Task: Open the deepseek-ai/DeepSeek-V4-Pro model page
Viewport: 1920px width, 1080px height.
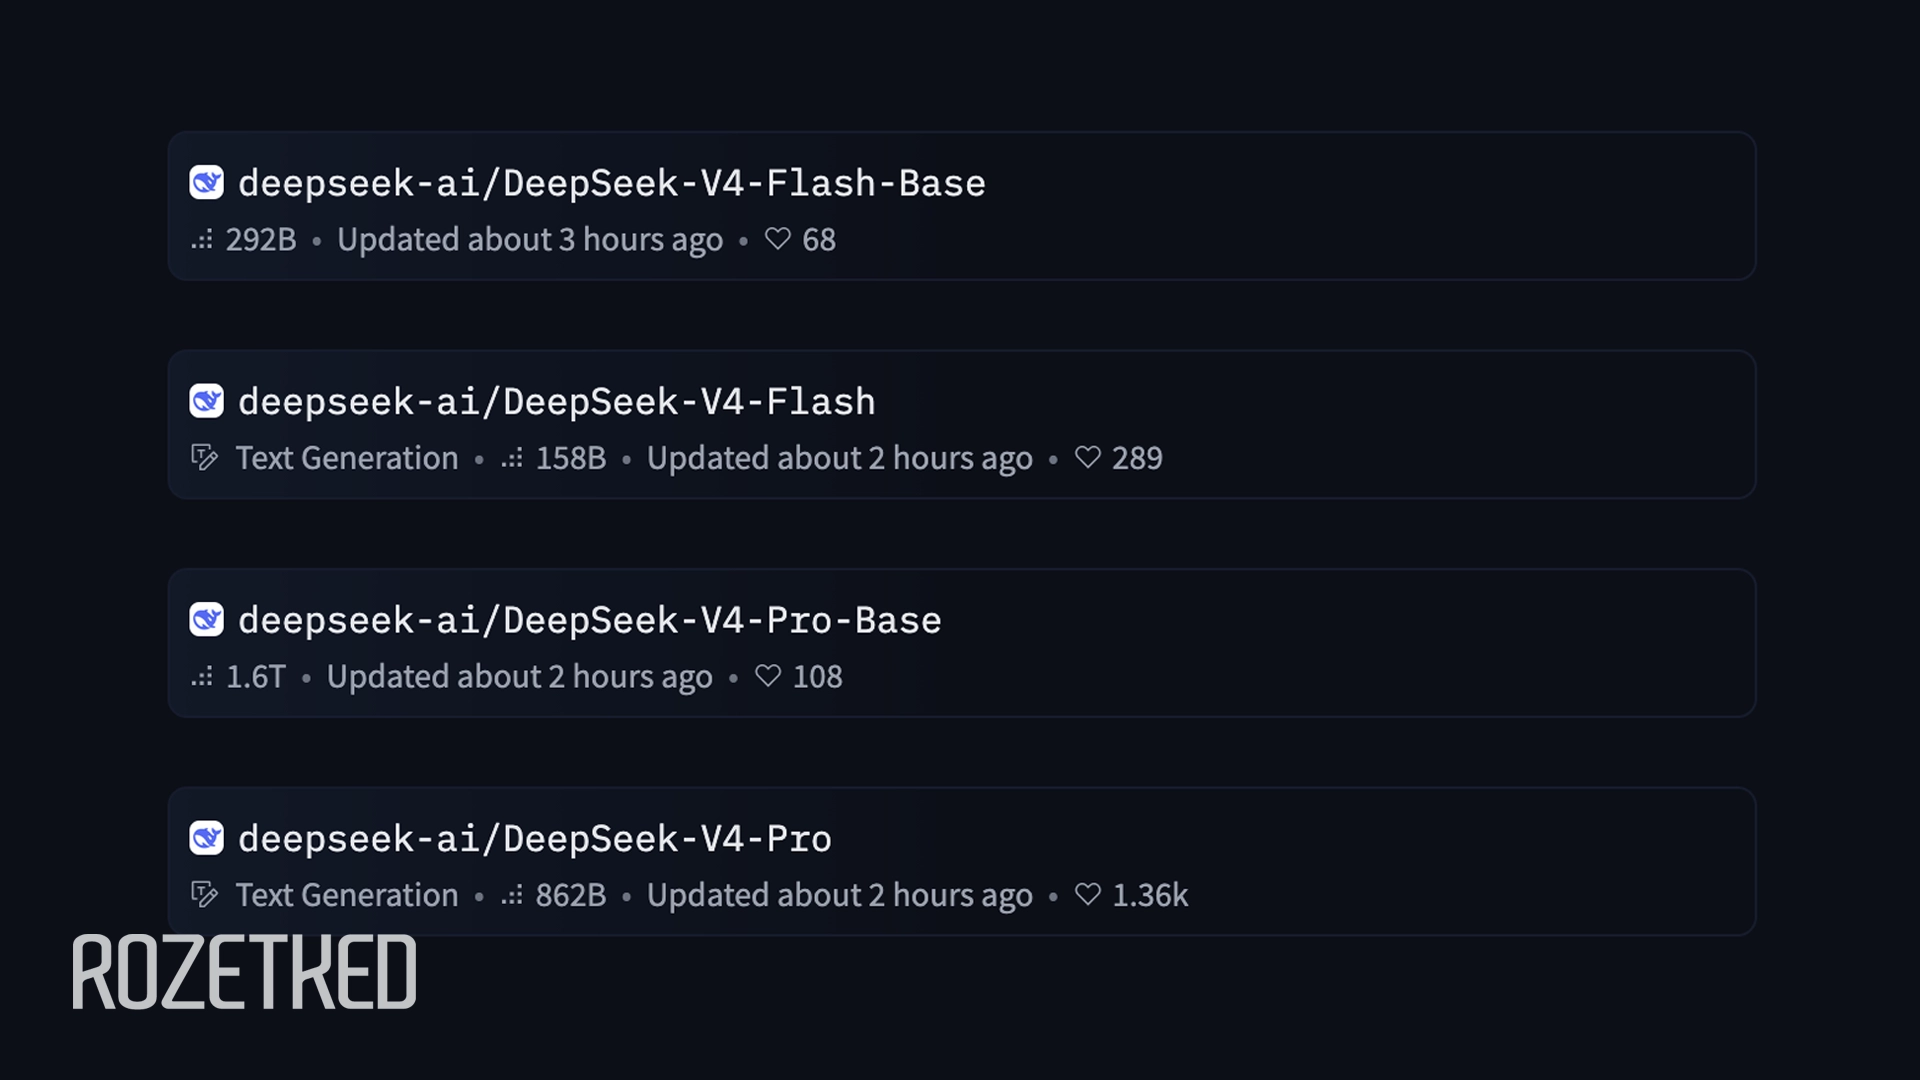Action: [534, 838]
